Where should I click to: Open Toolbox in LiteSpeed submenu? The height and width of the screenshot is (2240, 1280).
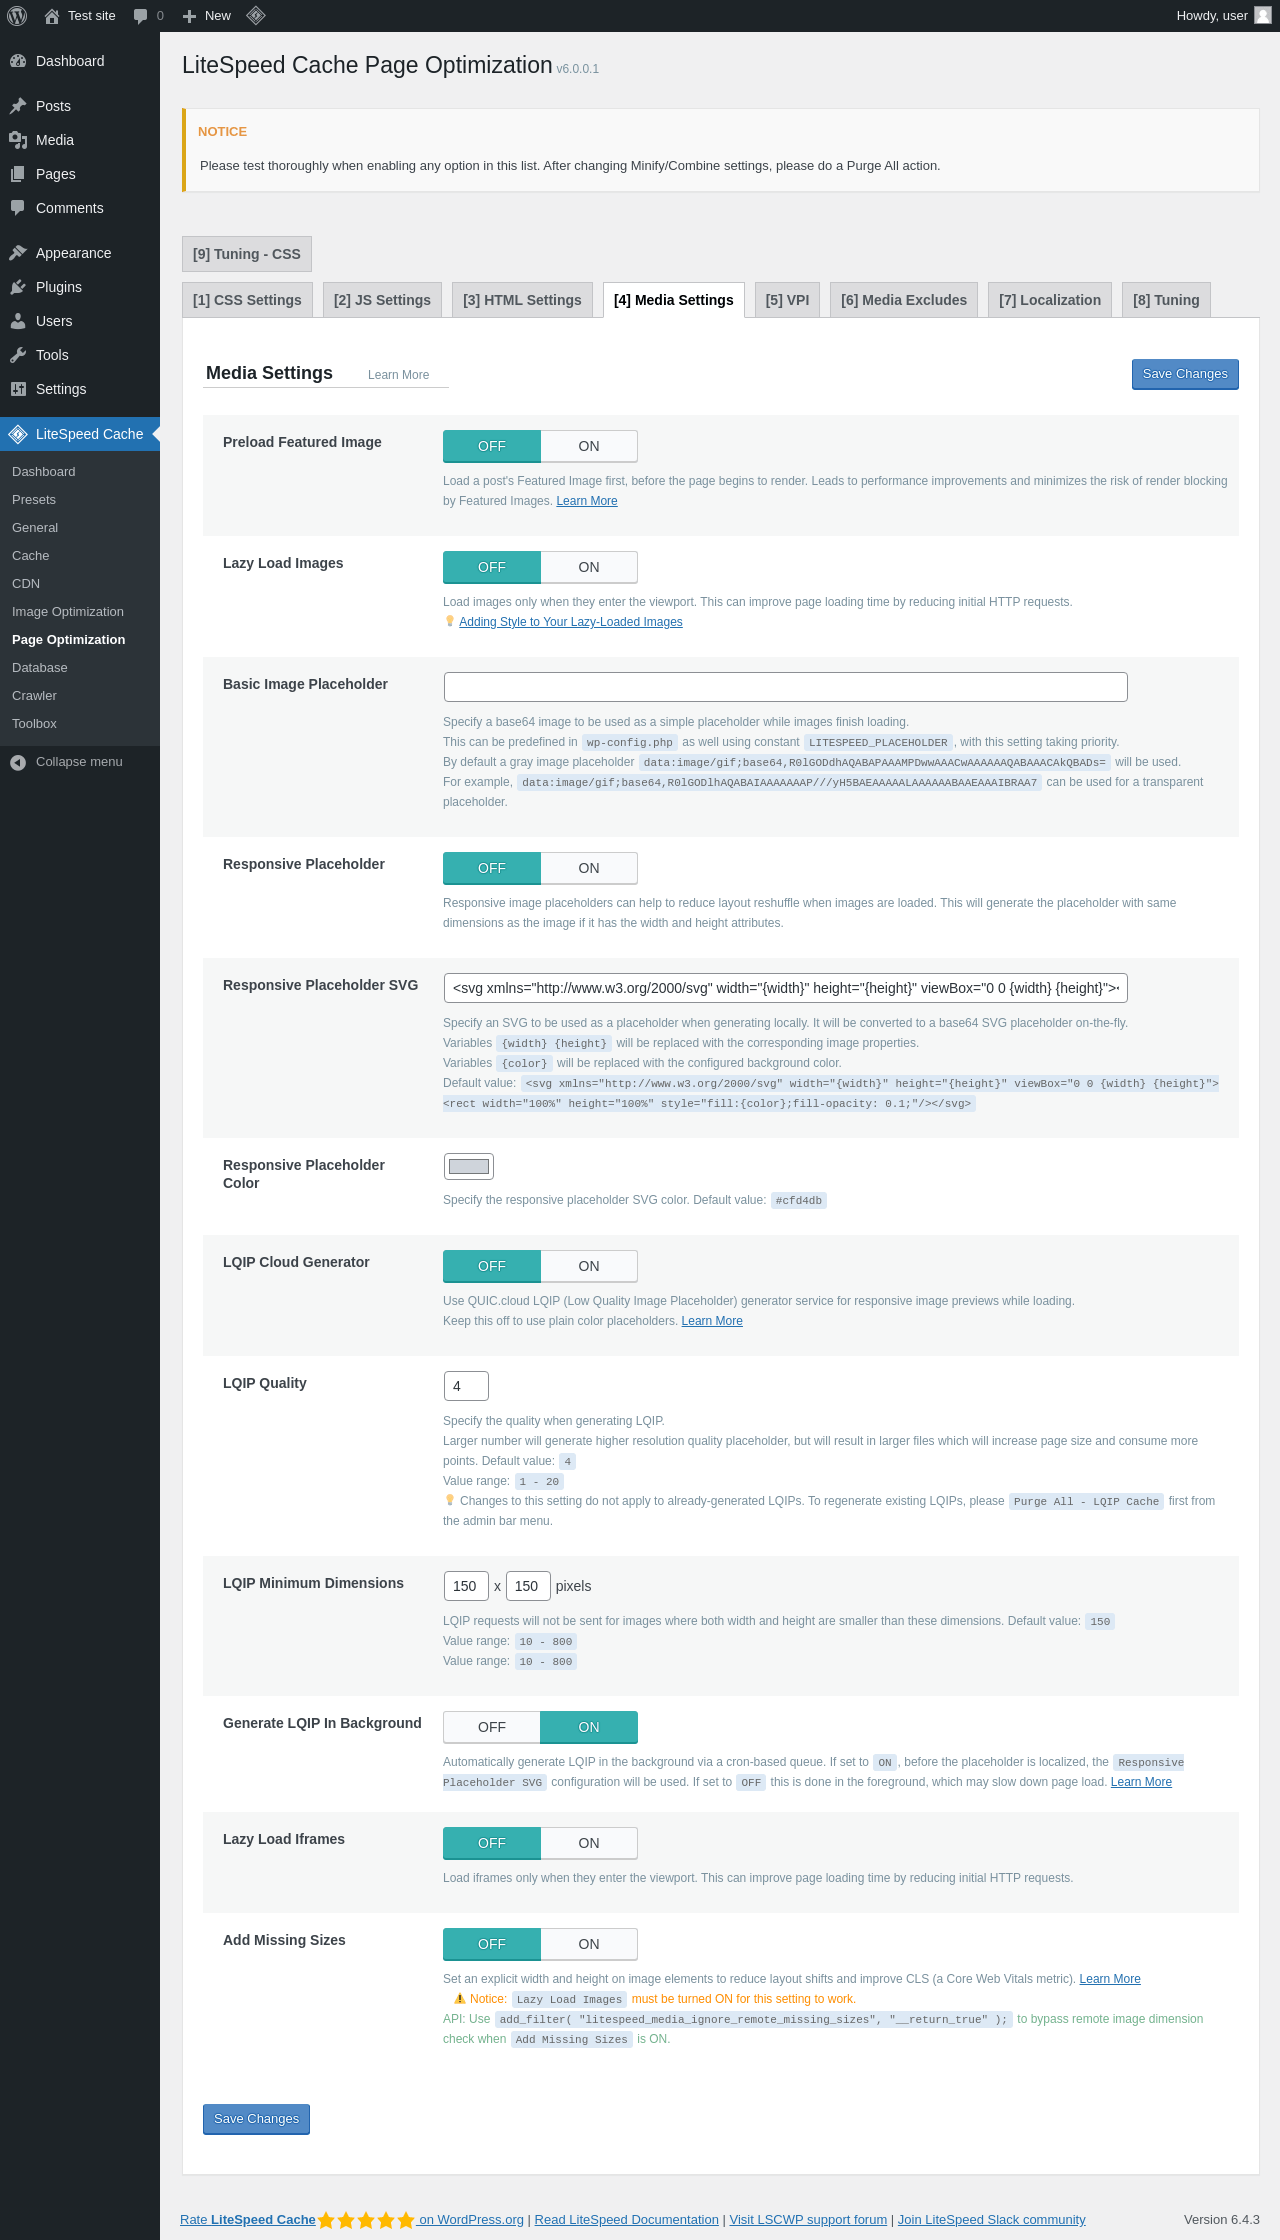(35, 724)
